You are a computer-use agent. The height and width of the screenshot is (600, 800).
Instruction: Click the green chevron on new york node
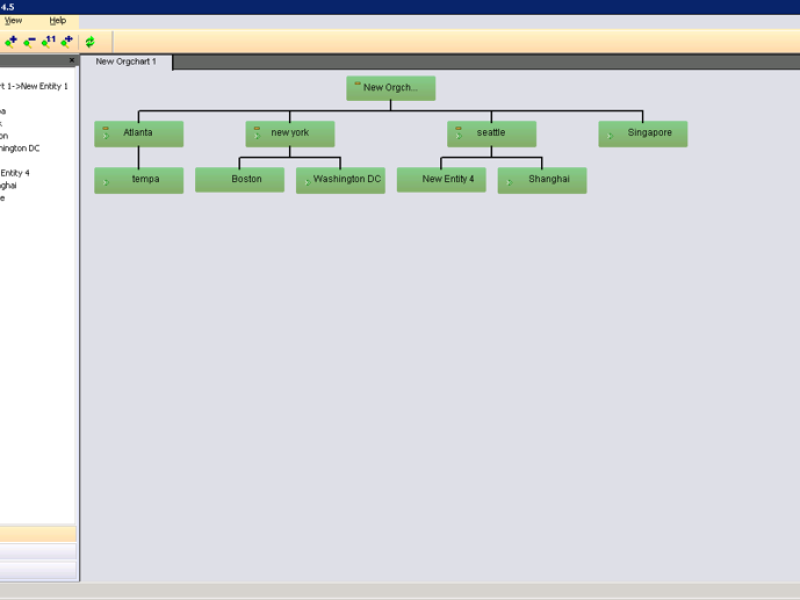(x=257, y=136)
